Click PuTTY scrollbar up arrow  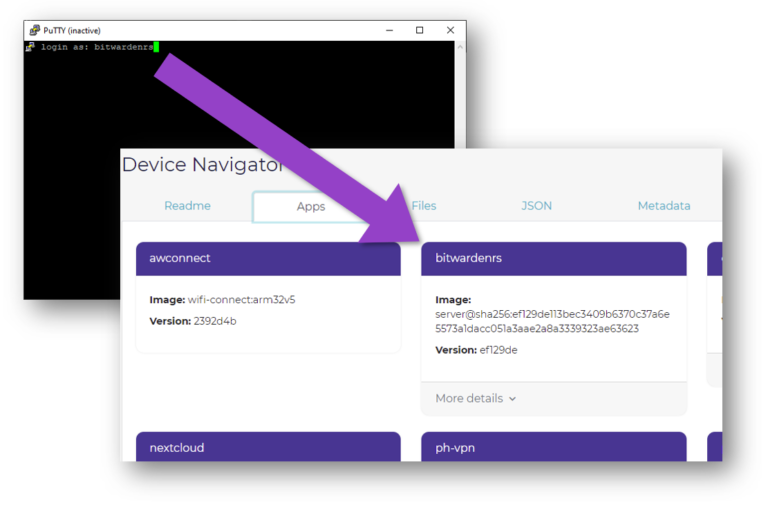click(x=460, y=47)
